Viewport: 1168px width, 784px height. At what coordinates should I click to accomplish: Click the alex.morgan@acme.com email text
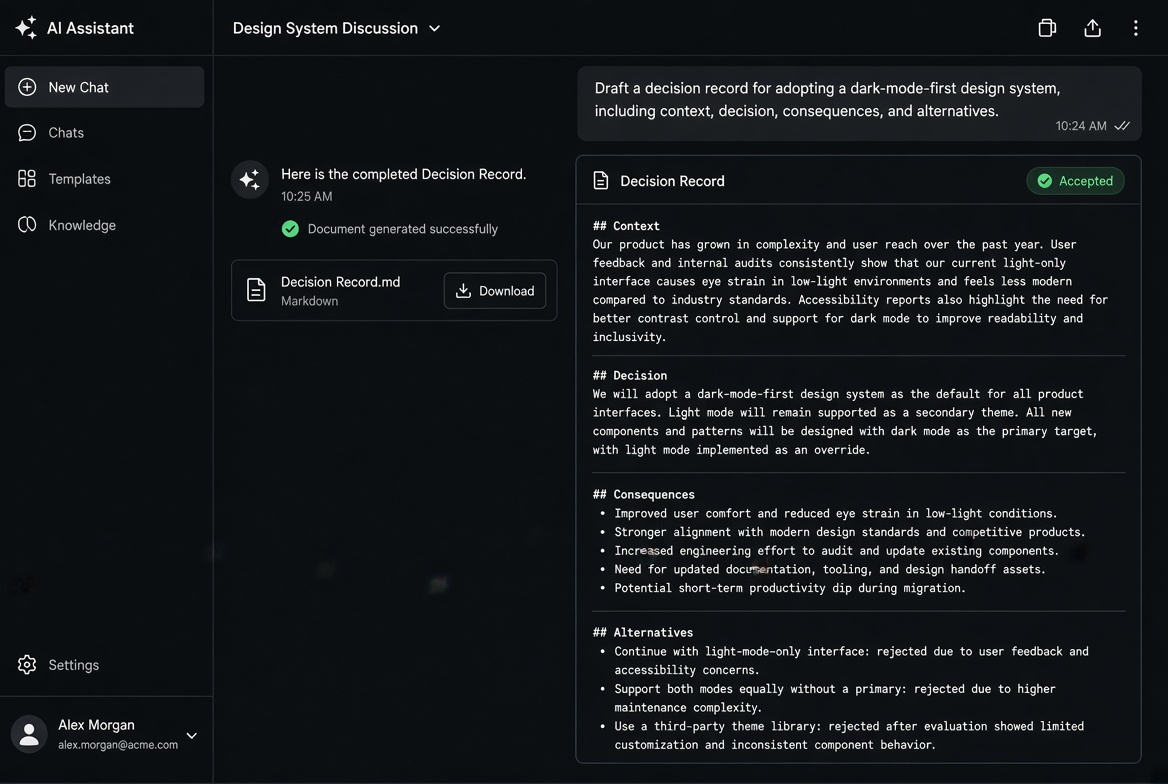click(x=118, y=745)
